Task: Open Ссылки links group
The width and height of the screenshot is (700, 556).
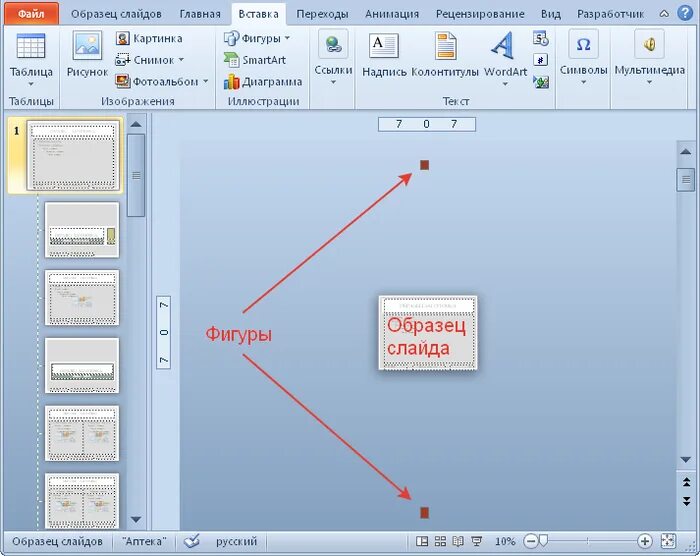Action: [333, 57]
